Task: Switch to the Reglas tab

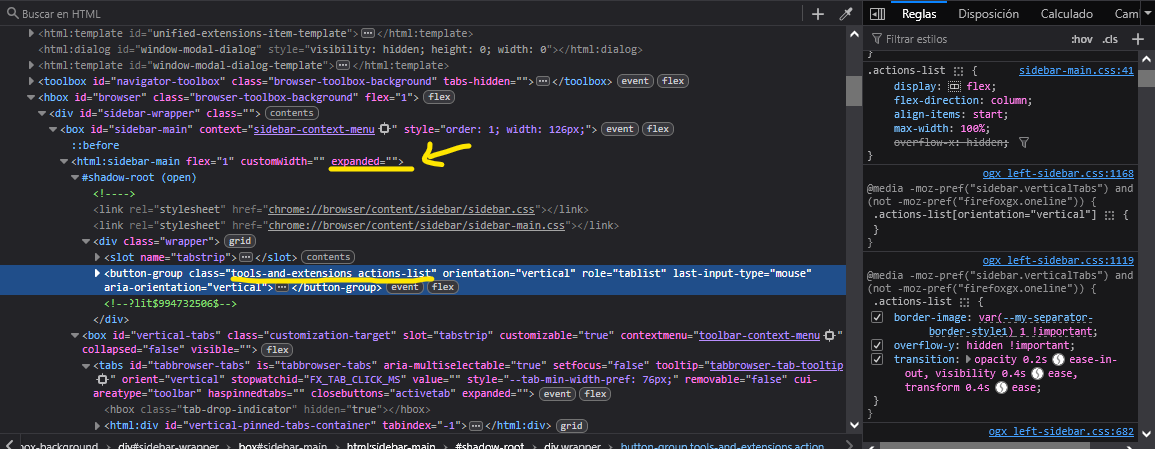Action: [919, 14]
